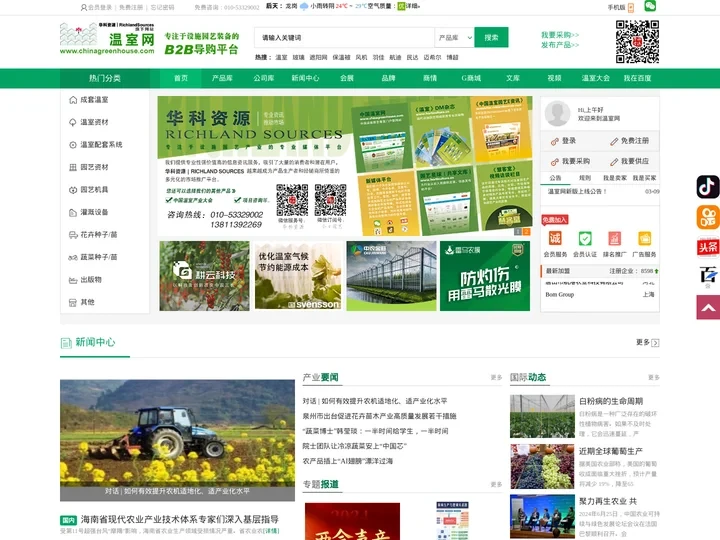Open the svensson greenhouse climate ad
The image size is (720, 540).
click(x=298, y=276)
